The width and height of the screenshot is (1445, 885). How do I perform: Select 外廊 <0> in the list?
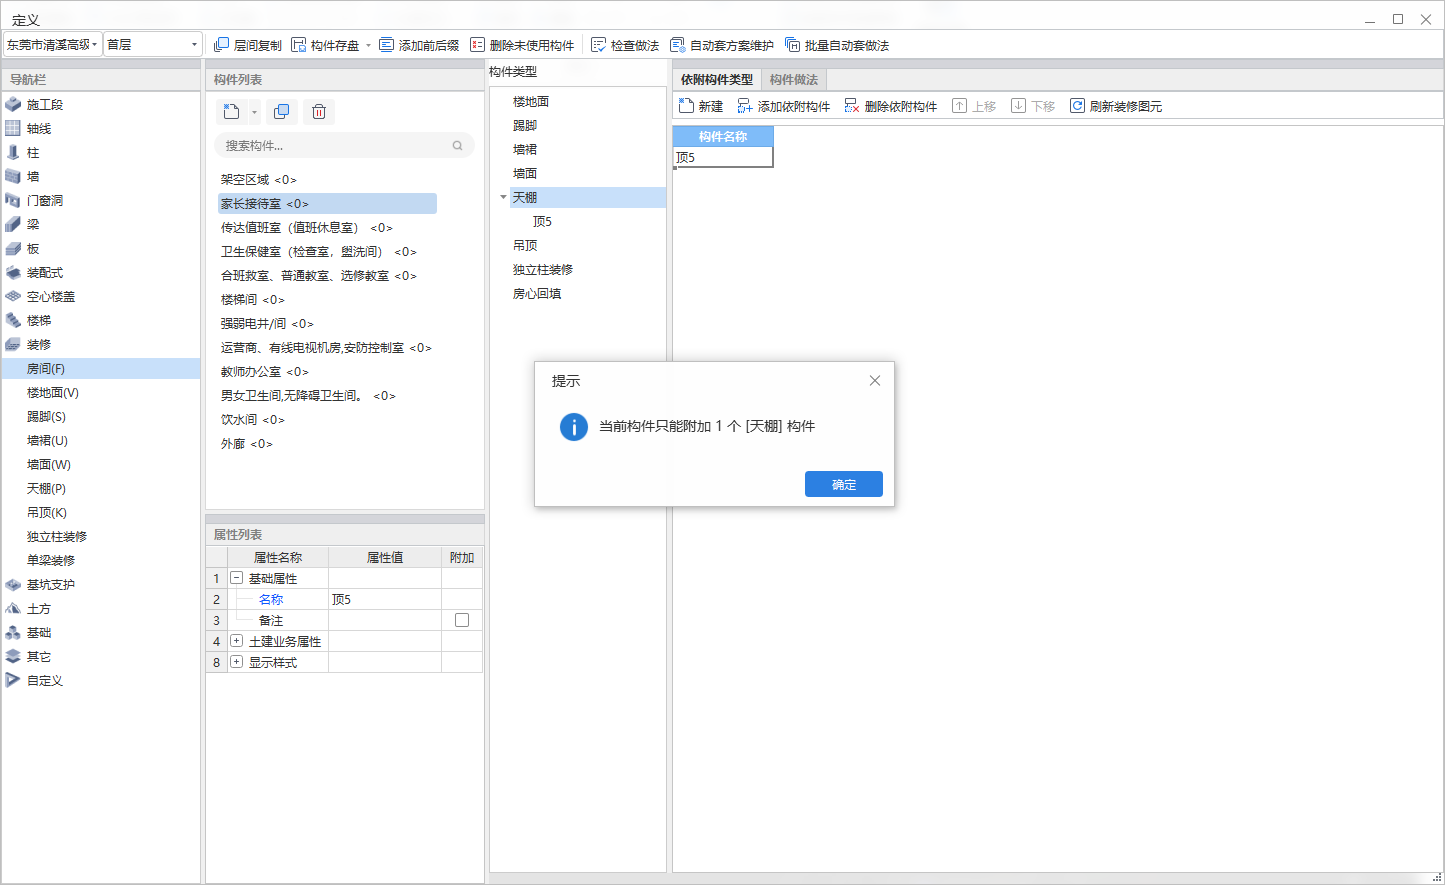246,443
